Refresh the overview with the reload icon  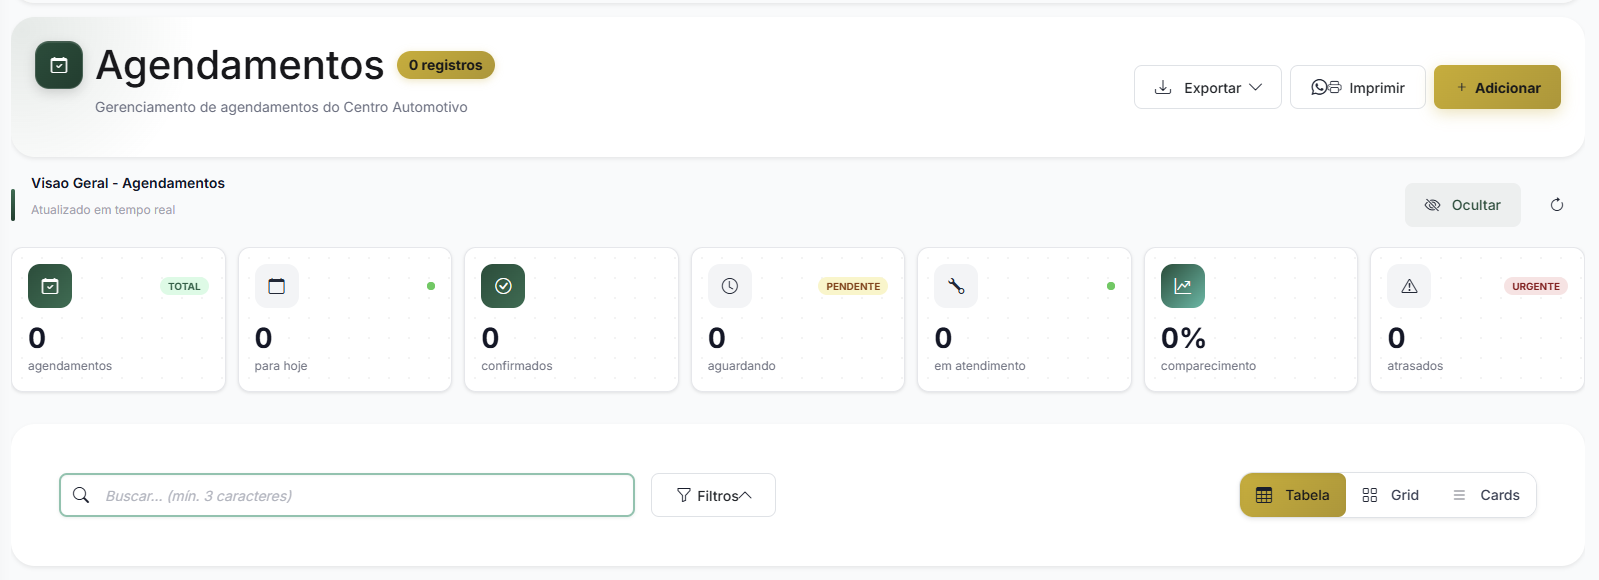[x=1557, y=205]
